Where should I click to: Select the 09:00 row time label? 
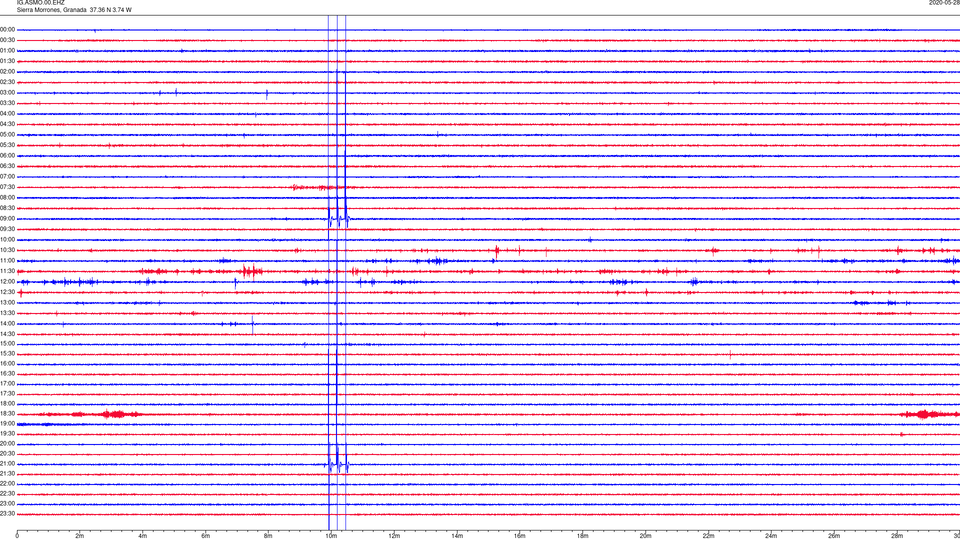pyautogui.click(x=7, y=219)
